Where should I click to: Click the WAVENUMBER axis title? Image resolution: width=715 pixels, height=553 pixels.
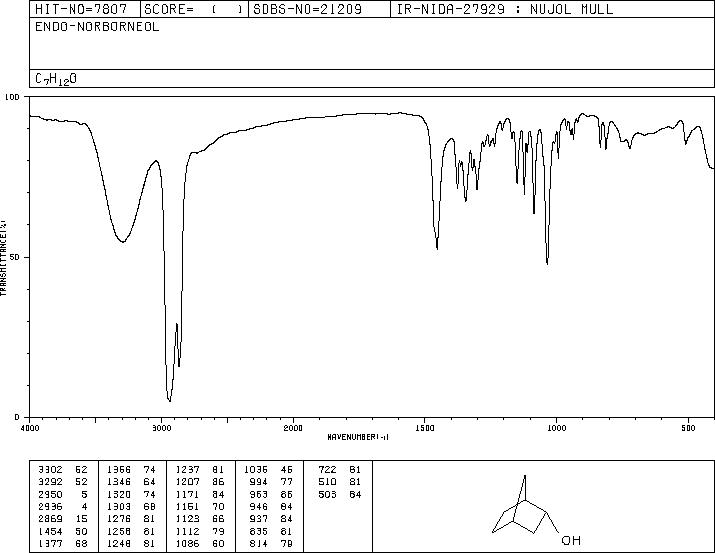(x=358, y=437)
